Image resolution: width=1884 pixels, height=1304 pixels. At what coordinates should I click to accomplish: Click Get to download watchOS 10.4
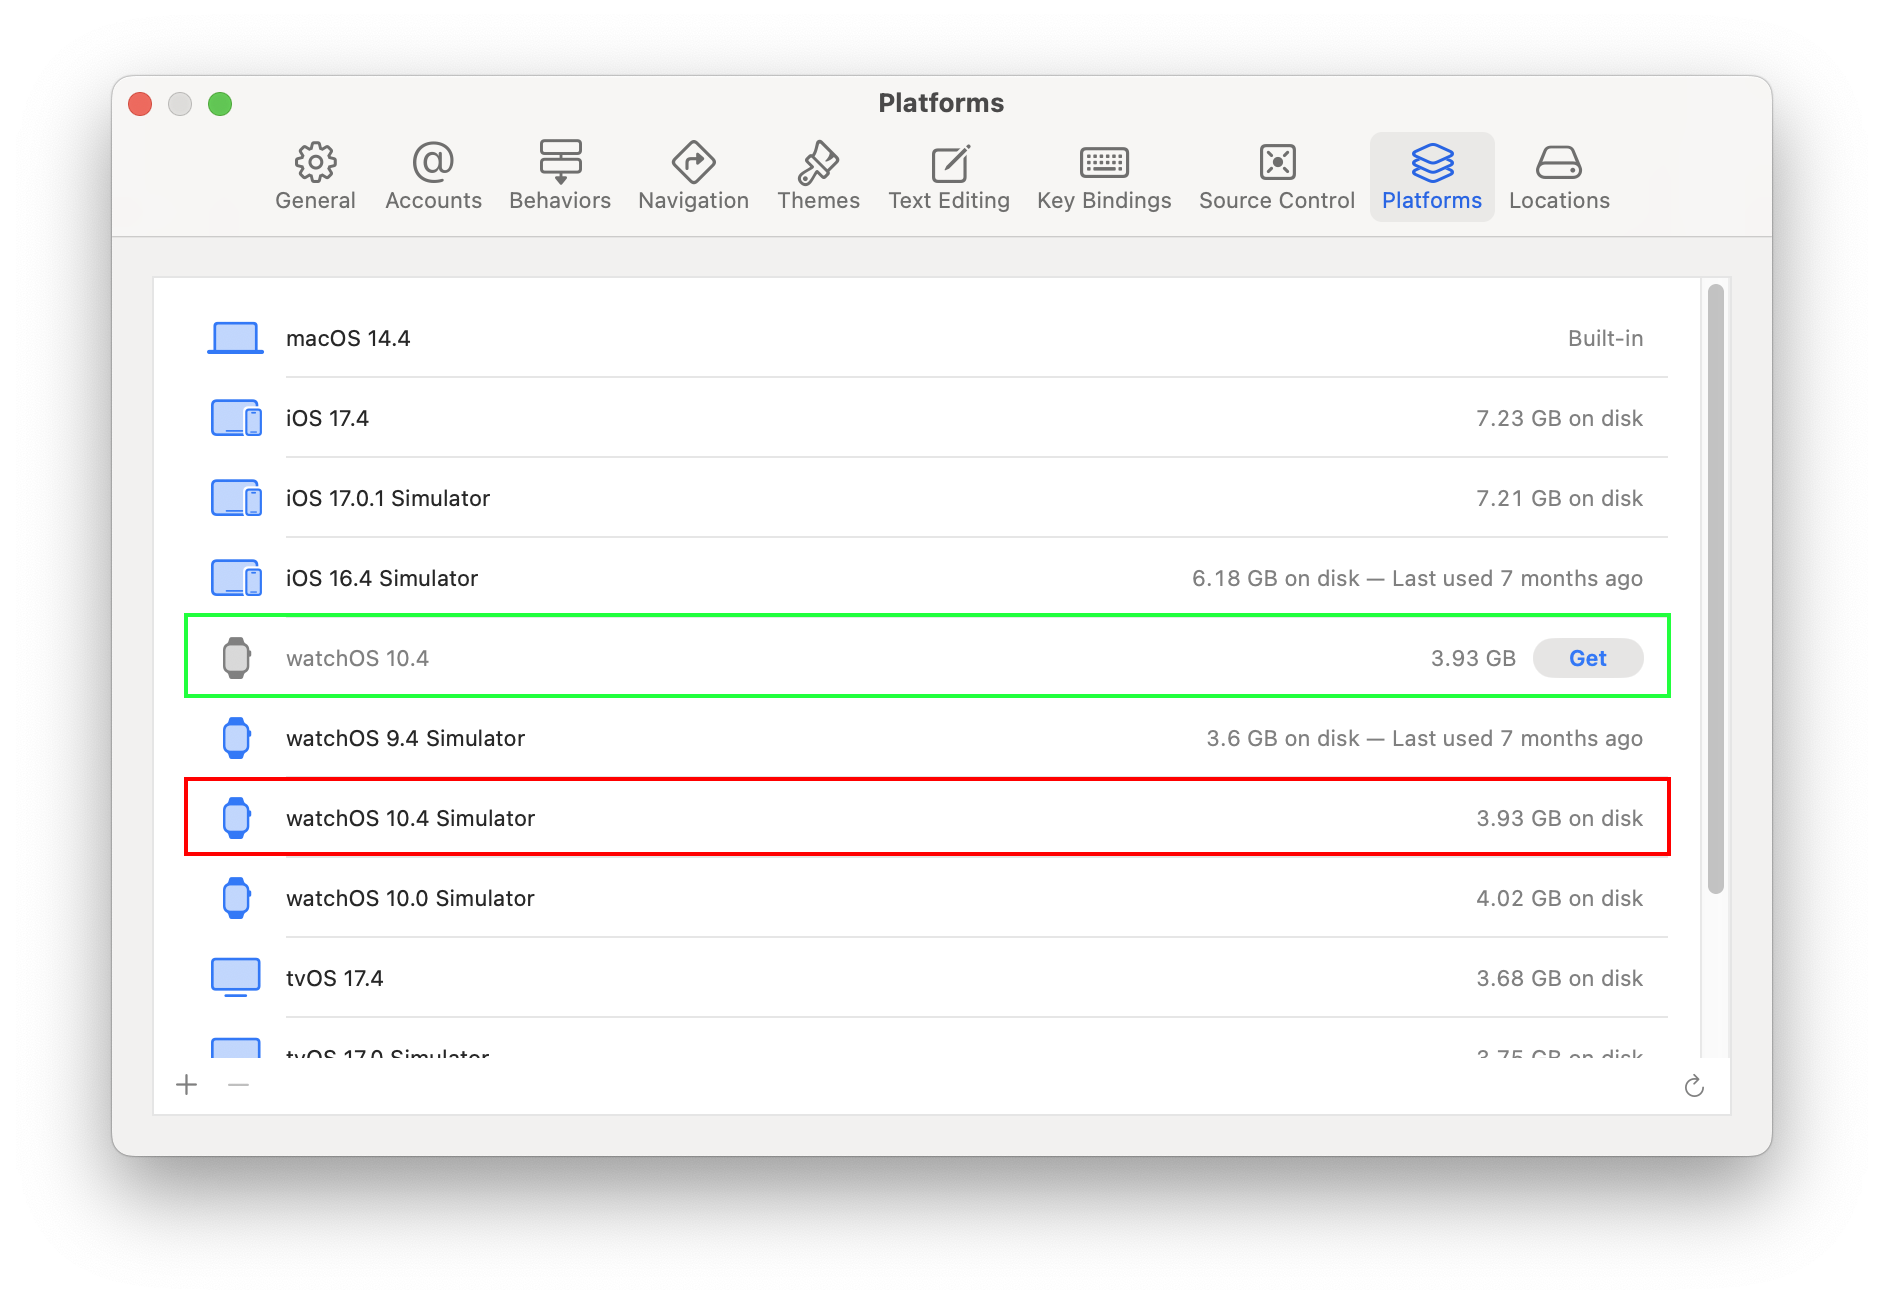(x=1587, y=658)
